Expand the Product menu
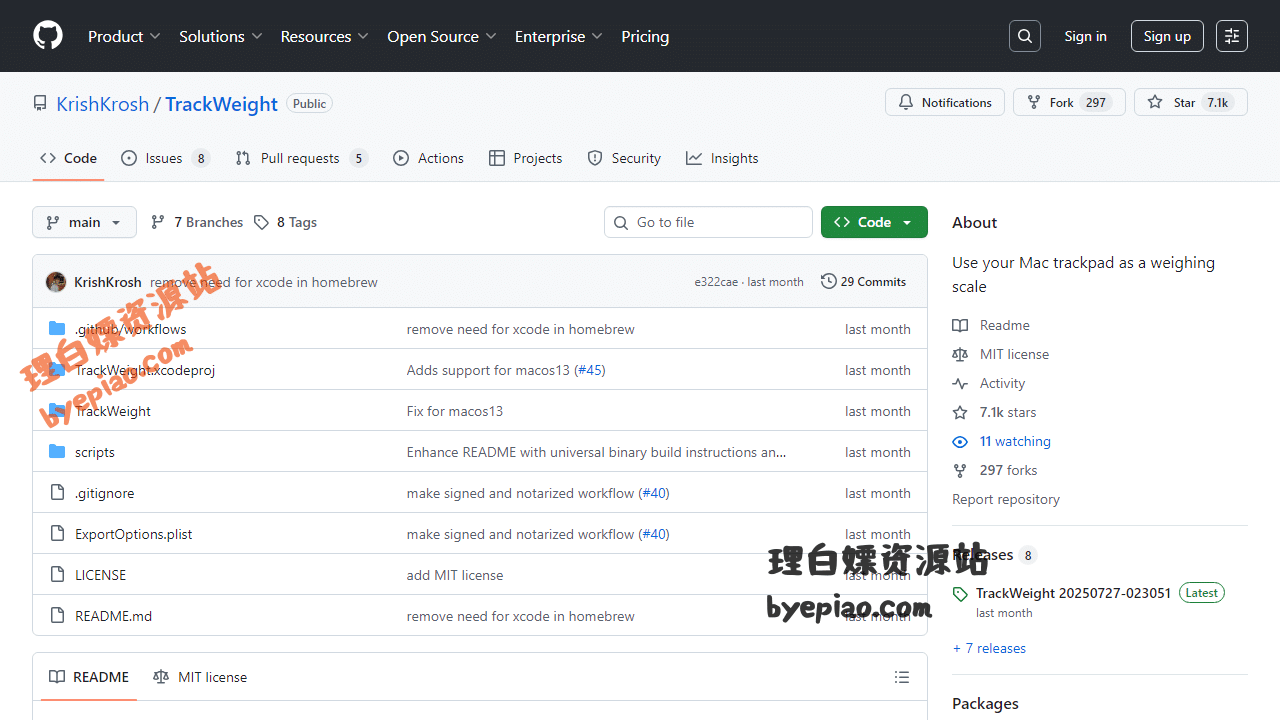The height and width of the screenshot is (720, 1280). [124, 36]
